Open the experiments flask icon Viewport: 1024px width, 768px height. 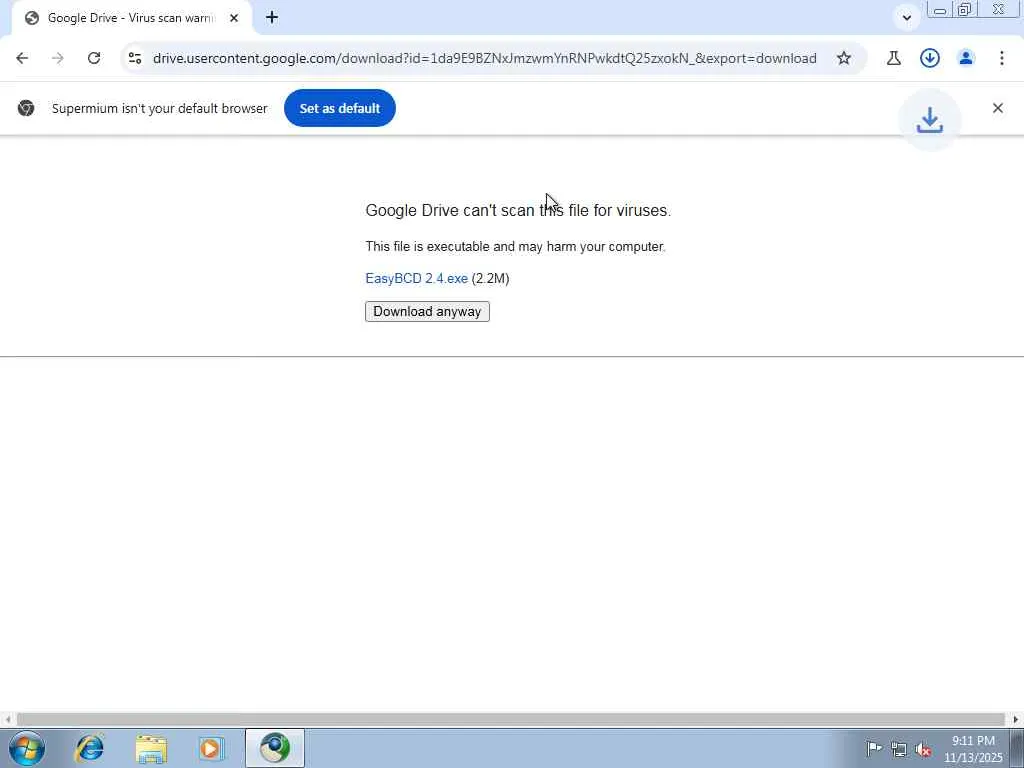tap(893, 58)
